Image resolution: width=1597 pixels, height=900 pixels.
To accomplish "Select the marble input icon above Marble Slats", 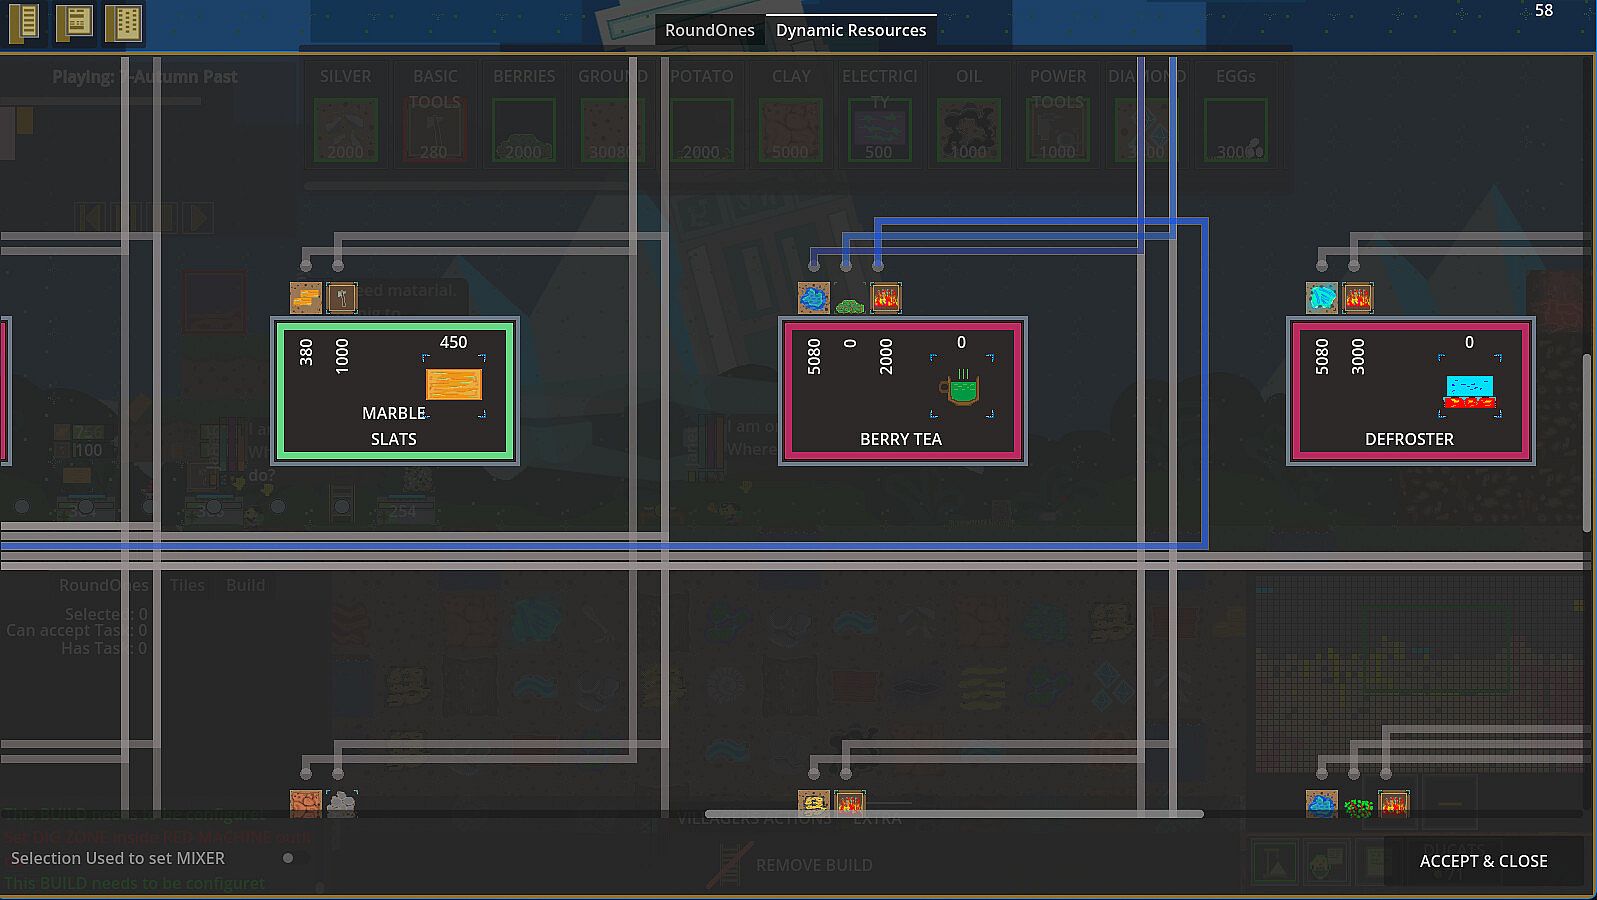I will pos(306,298).
